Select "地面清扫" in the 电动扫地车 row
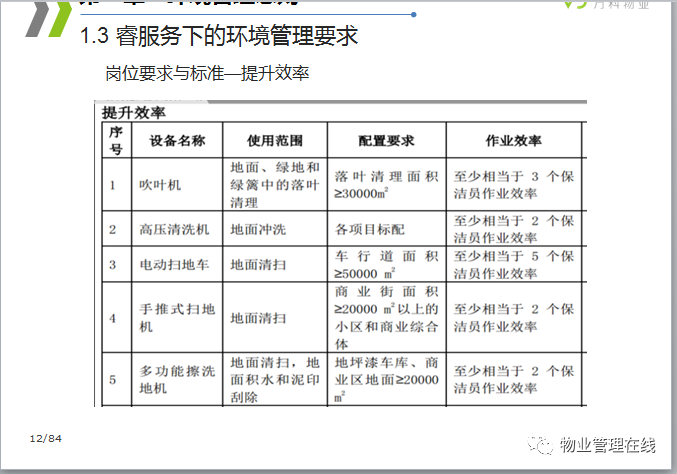 275,264
